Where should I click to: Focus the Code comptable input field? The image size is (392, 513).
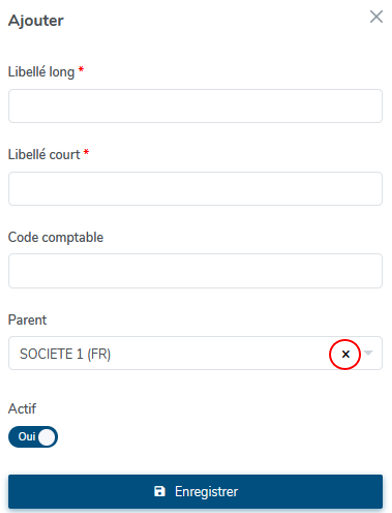[195, 271]
